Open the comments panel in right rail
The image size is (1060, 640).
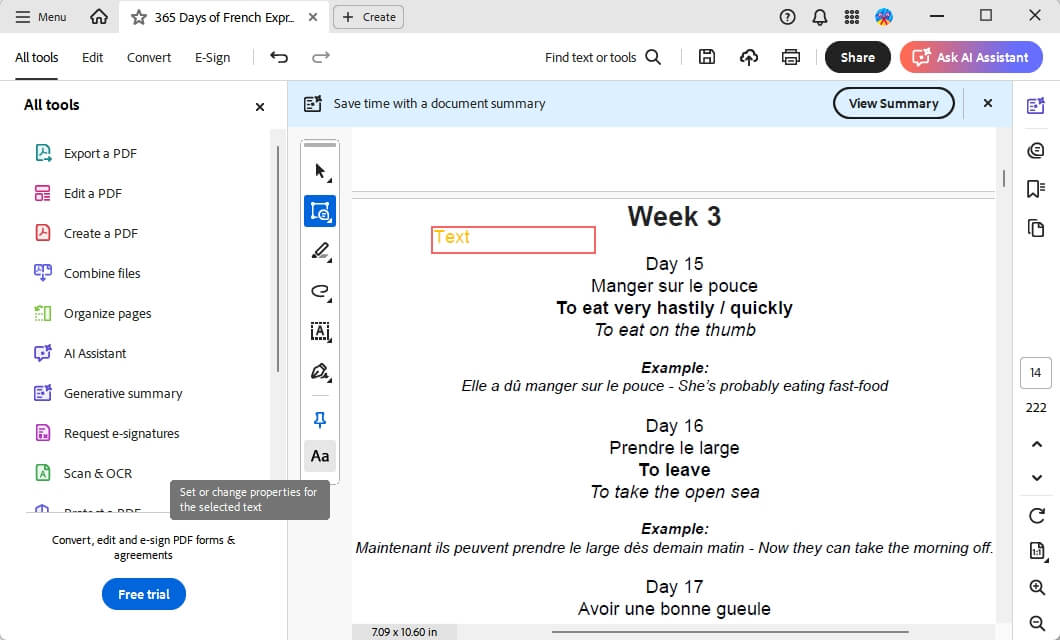point(1036,150)
